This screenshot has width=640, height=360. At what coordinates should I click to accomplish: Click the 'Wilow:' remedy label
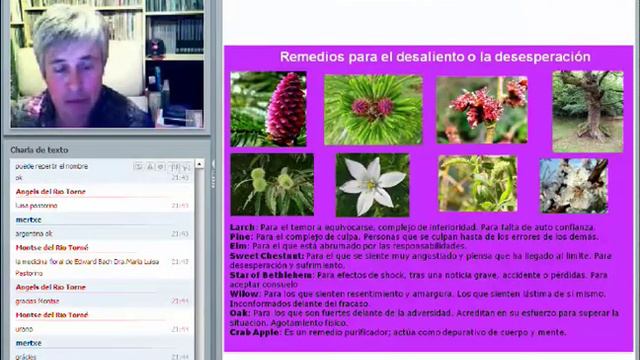[x=244, y=294]
